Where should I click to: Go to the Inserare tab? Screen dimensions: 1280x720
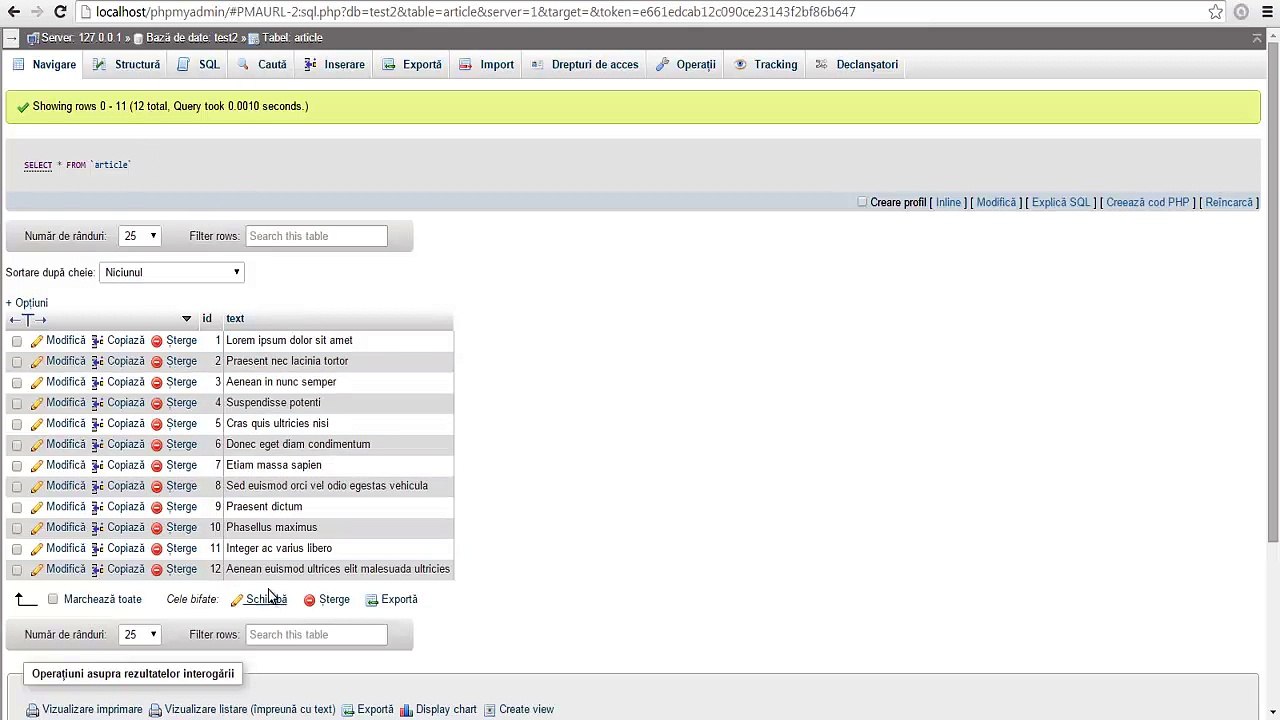tap(334, 64)
